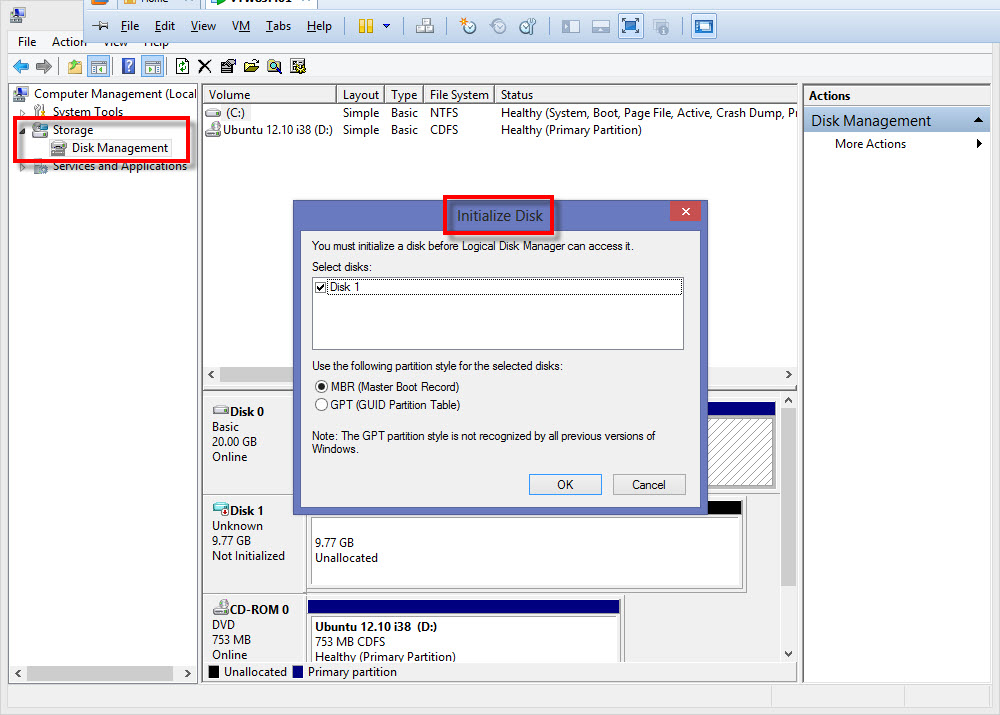Click the volume list scroll-right arrow

788,374
